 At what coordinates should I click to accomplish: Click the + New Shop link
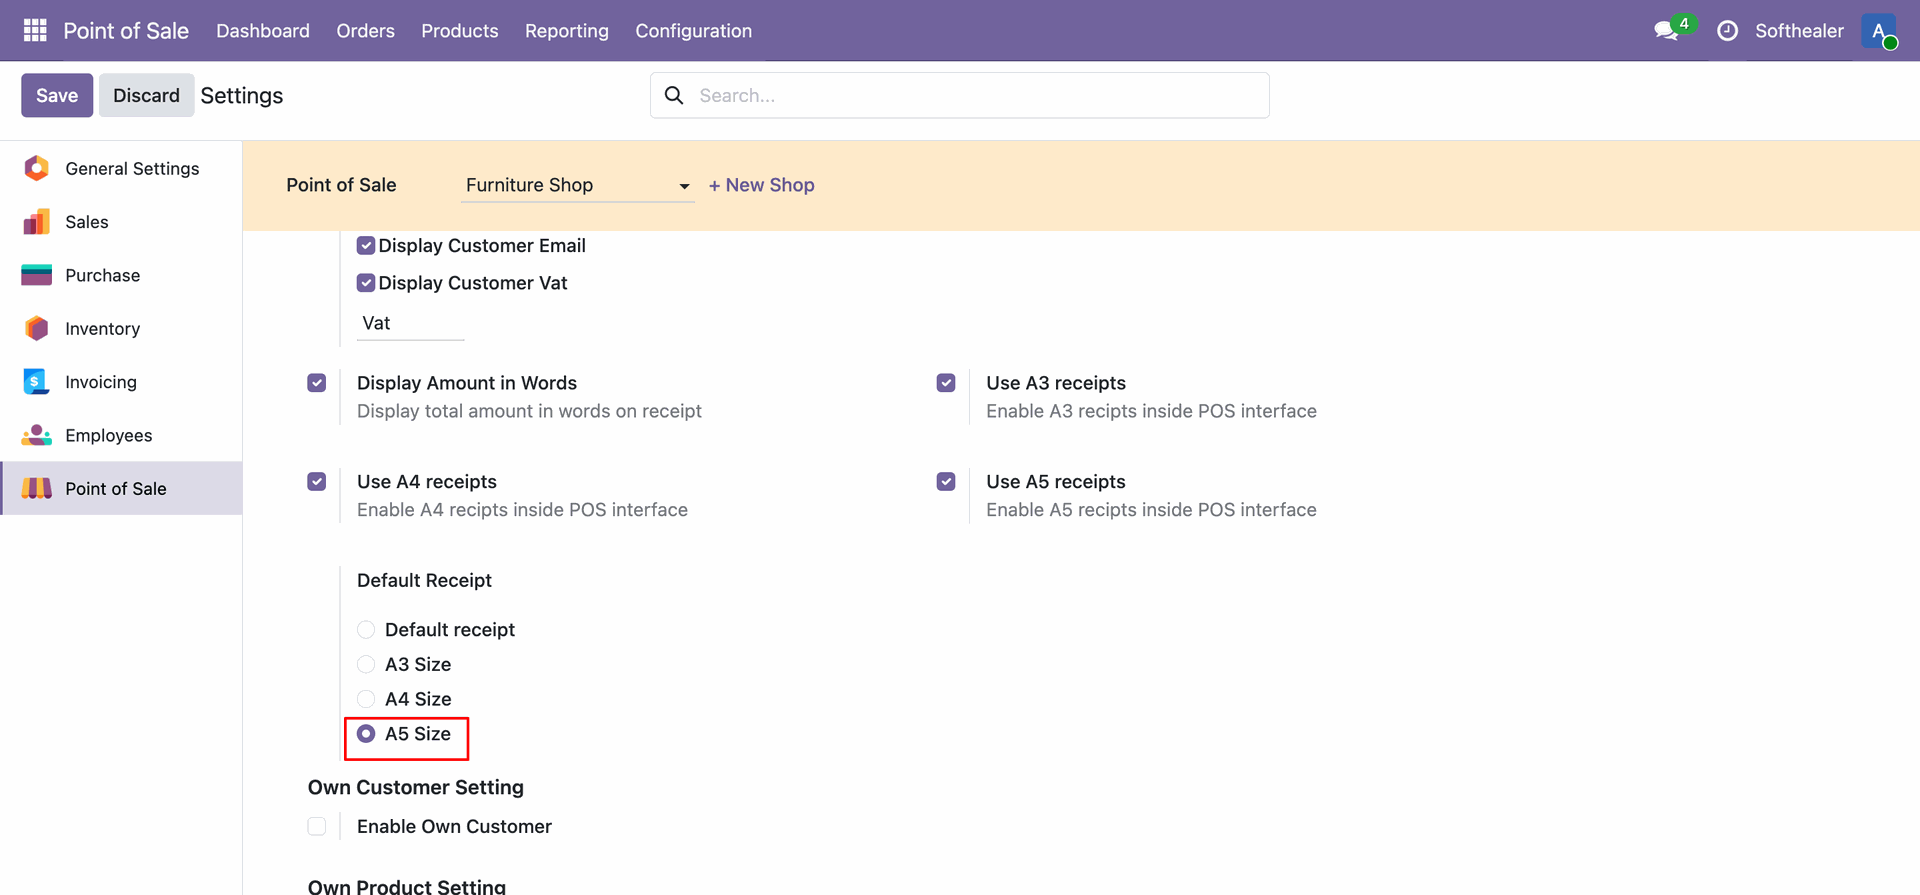[x=762, y=185]
